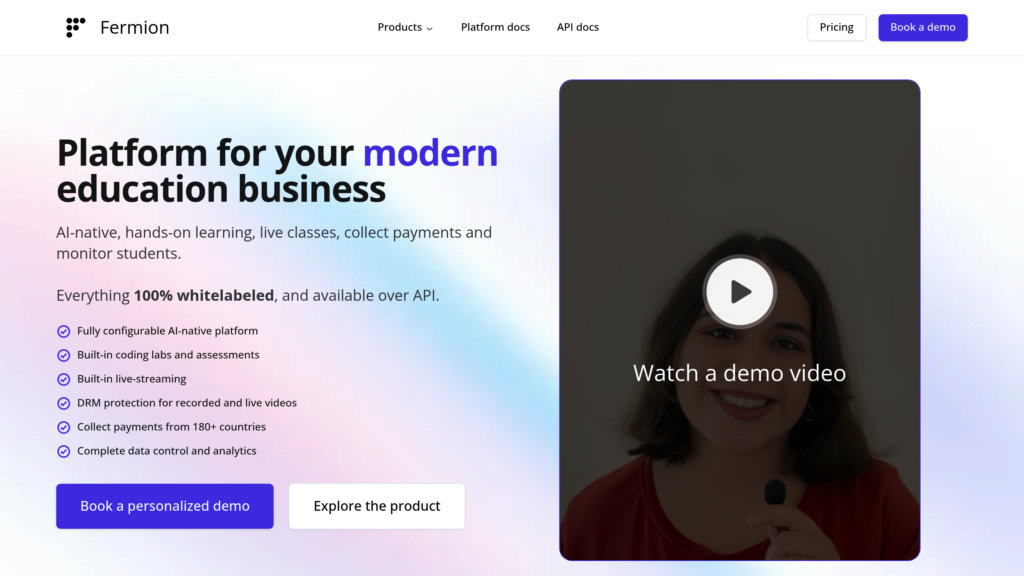Click checkmark icon beside Built-in live-streaming
Image resolution: width=1024 pixels, height=576 pixels.
63,379
